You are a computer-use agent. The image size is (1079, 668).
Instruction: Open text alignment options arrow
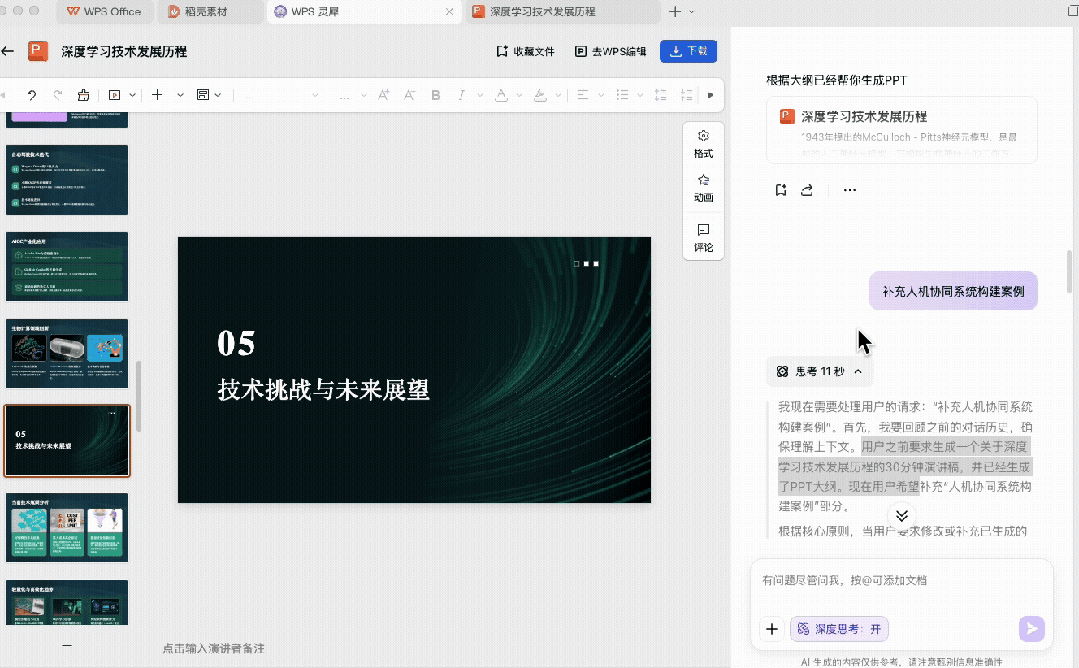pos(601,95)
